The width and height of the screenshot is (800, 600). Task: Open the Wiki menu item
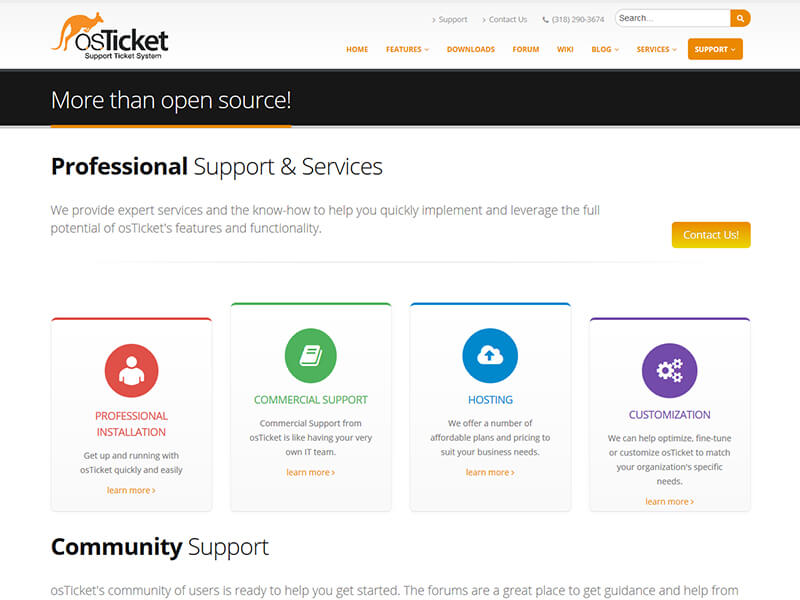565,49
